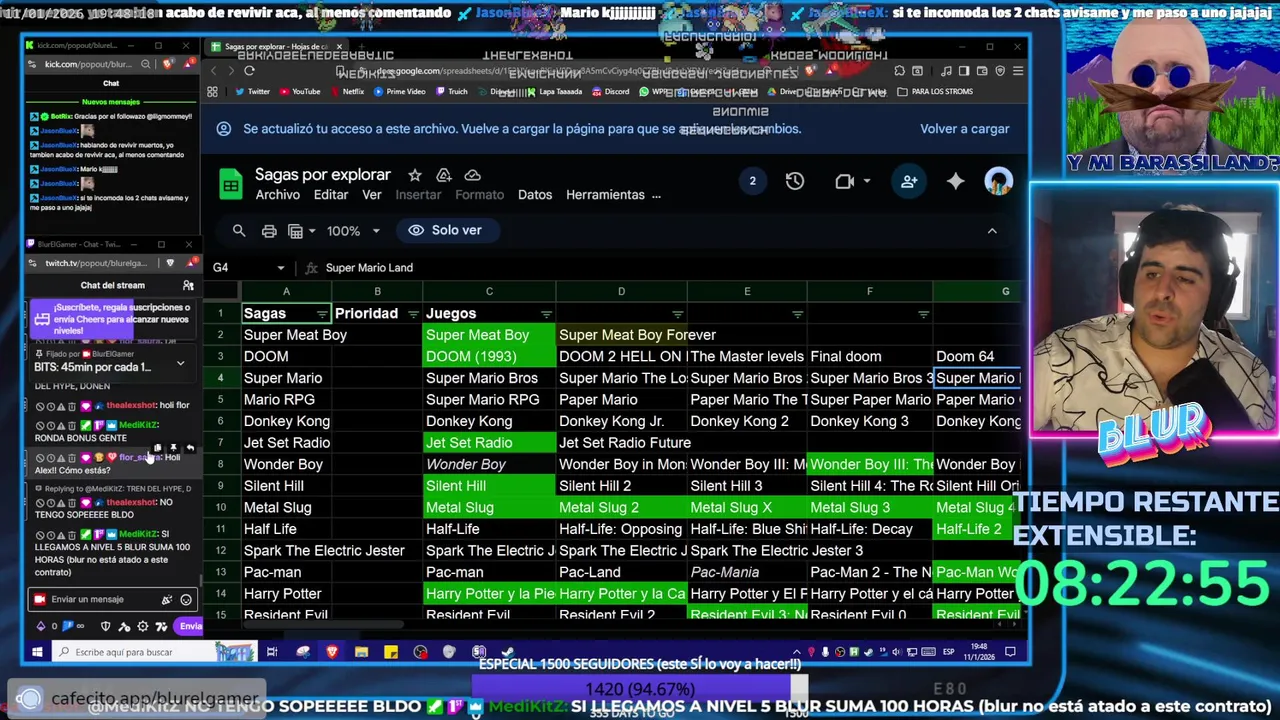The width and height of the screenshot is (1280, 720).
Task: Open the Datos menu
Action: (x=535, y=195)
